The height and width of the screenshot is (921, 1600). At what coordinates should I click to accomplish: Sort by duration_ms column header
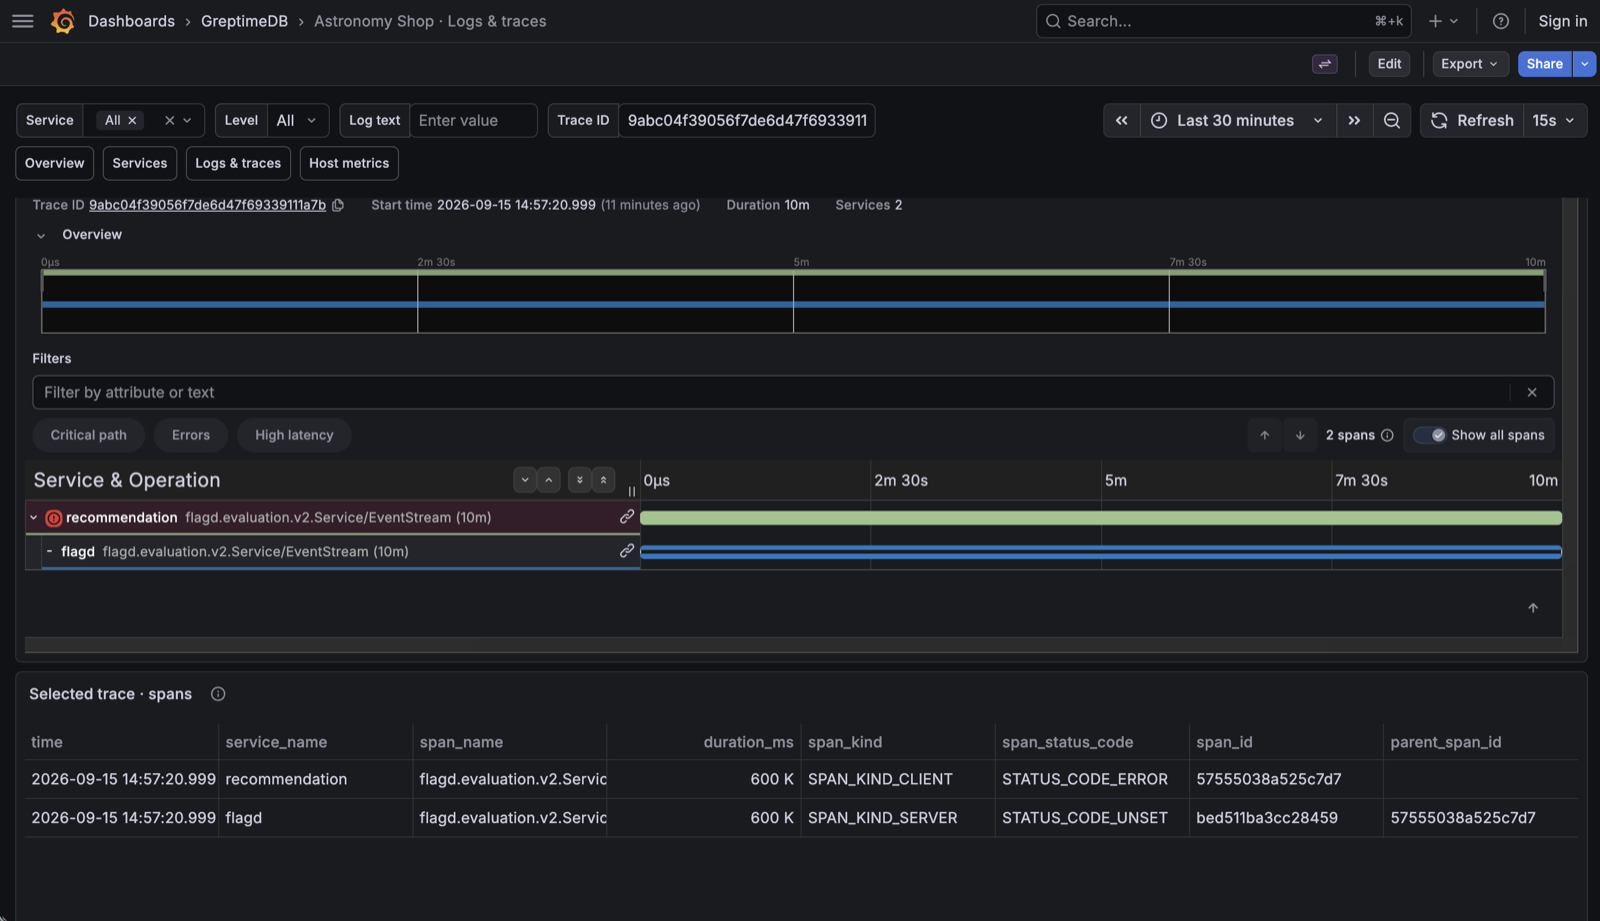748,742
